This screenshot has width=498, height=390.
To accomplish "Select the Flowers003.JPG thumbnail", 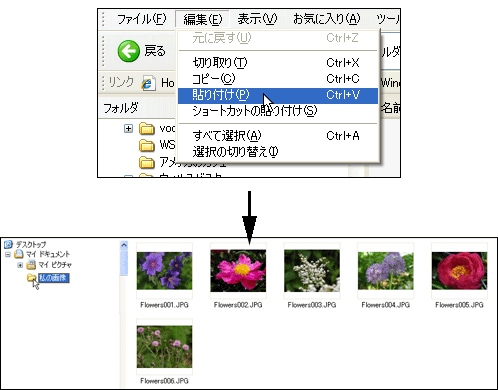I will pyautogui.click(x=312, y=271).
